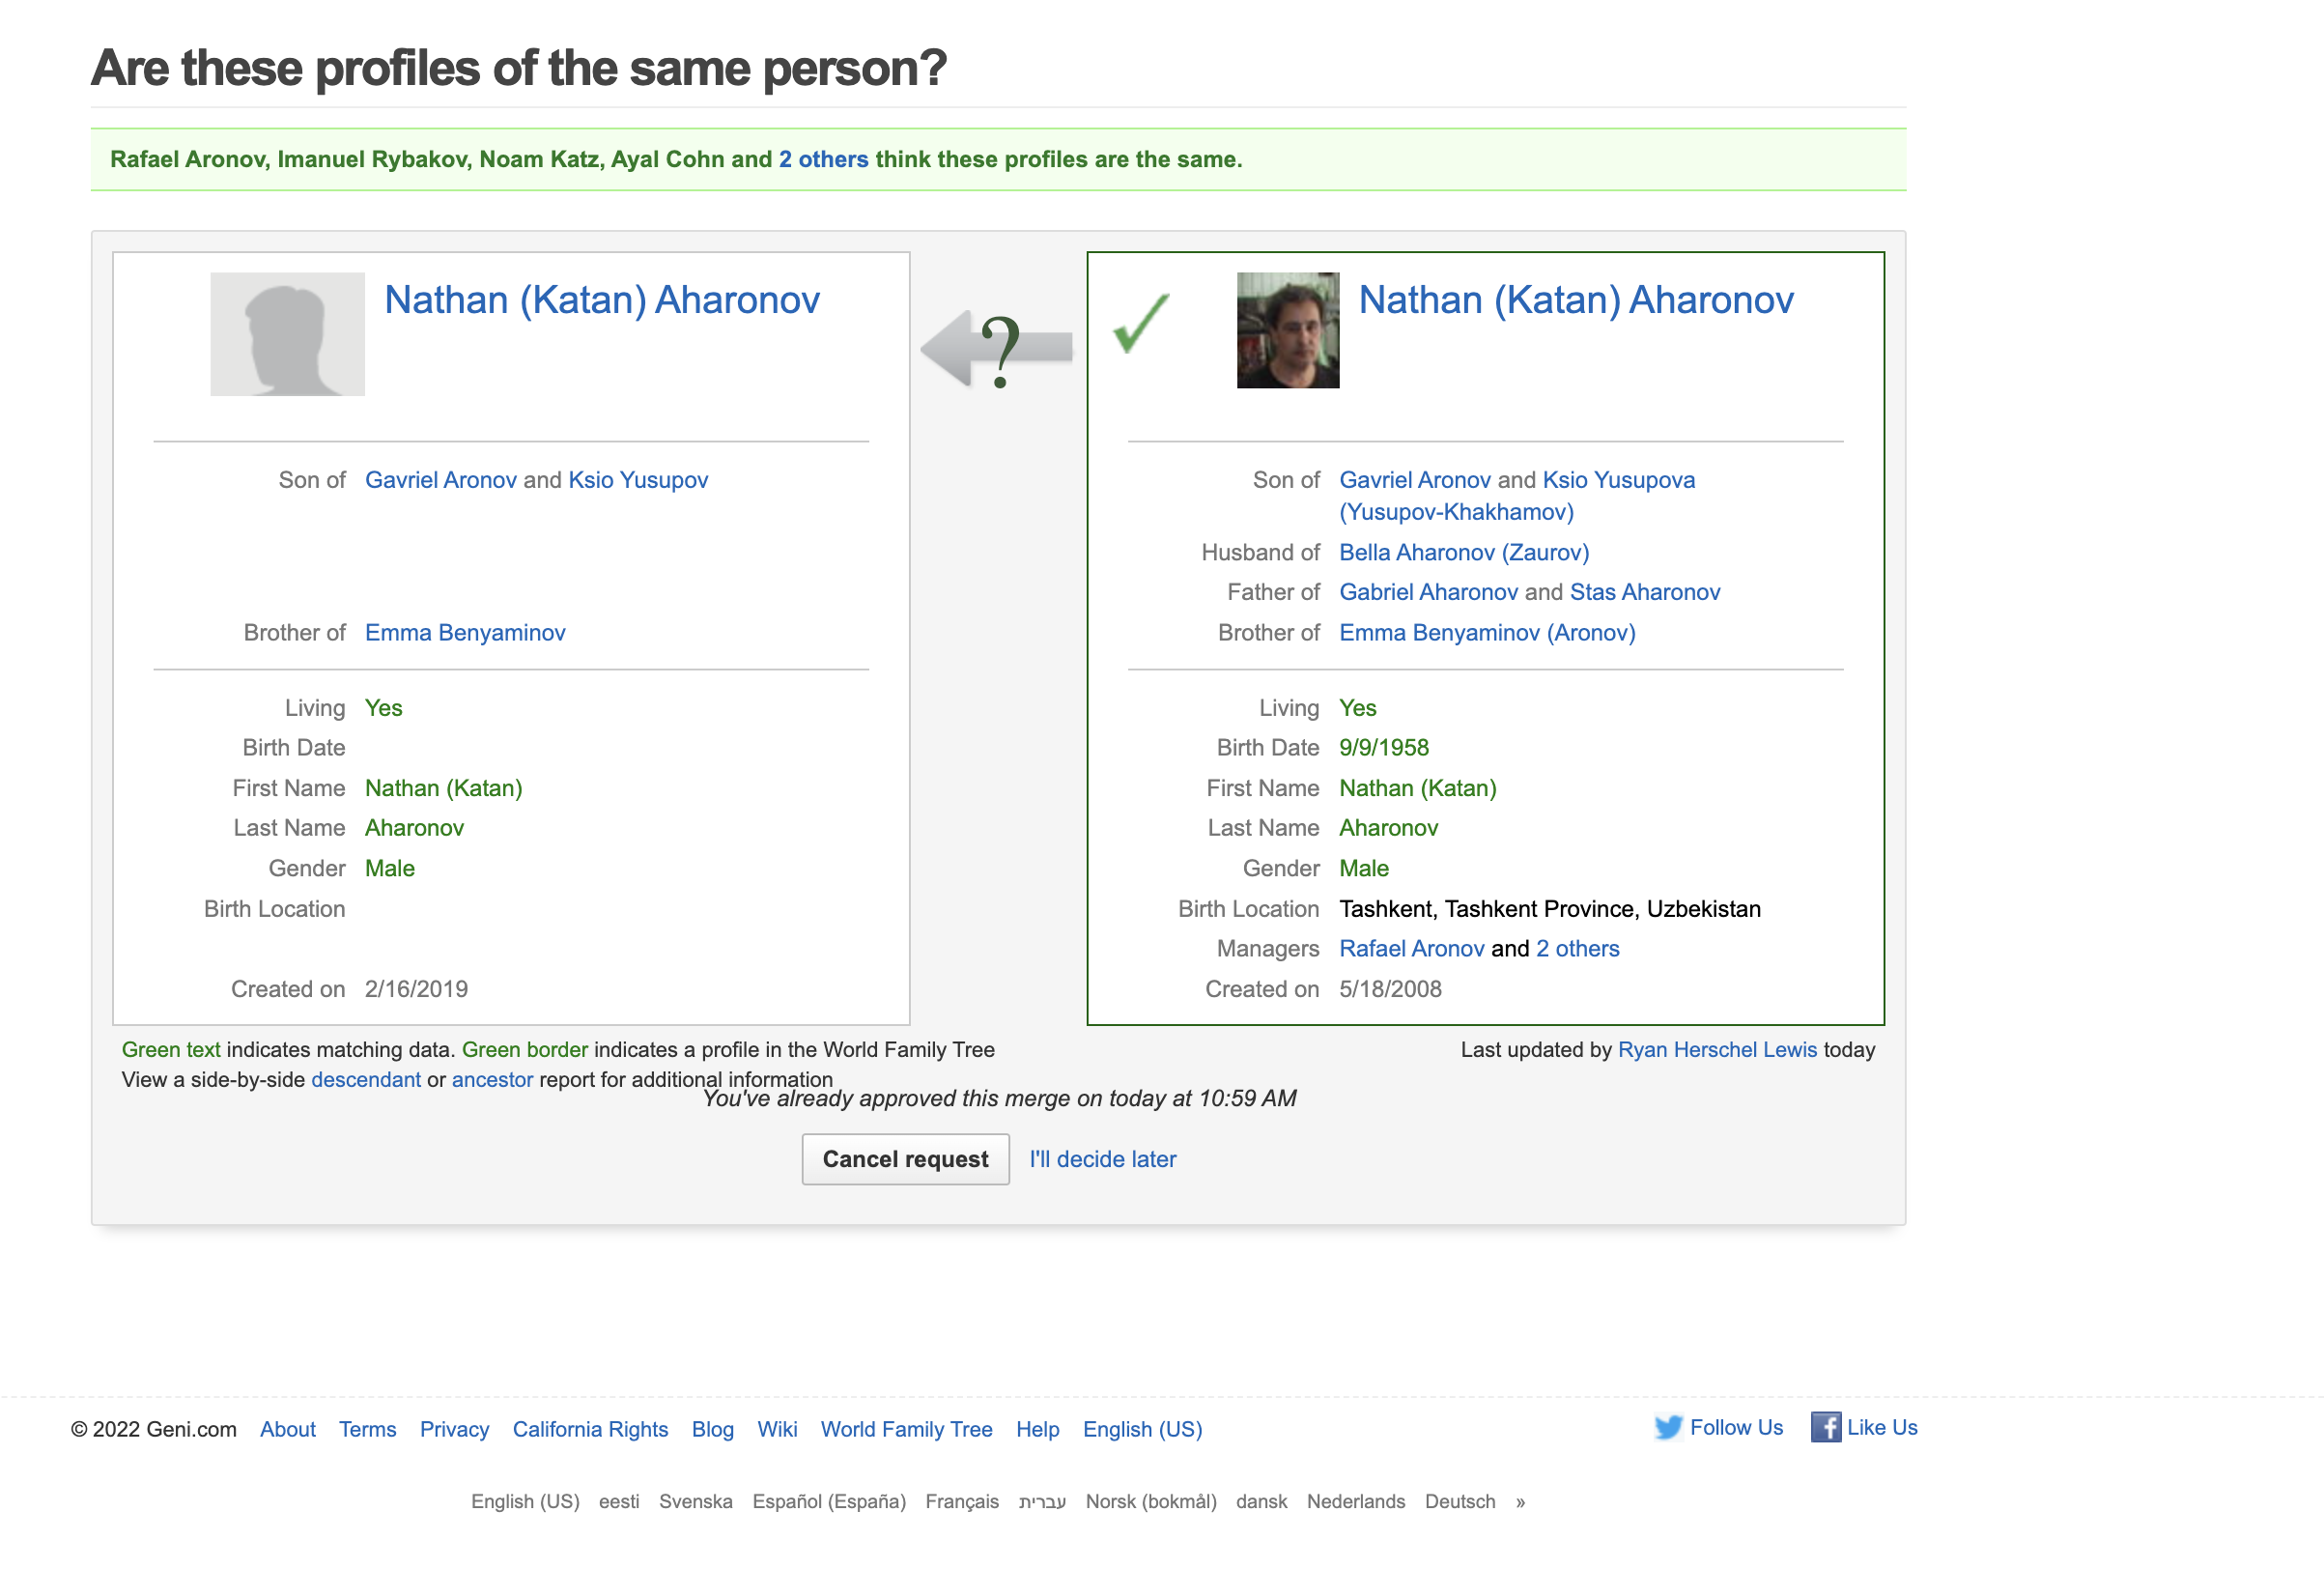Show the 2 others who agree
The width and height of the screenshot is (2324, 1569).
(x=823, y=159)
